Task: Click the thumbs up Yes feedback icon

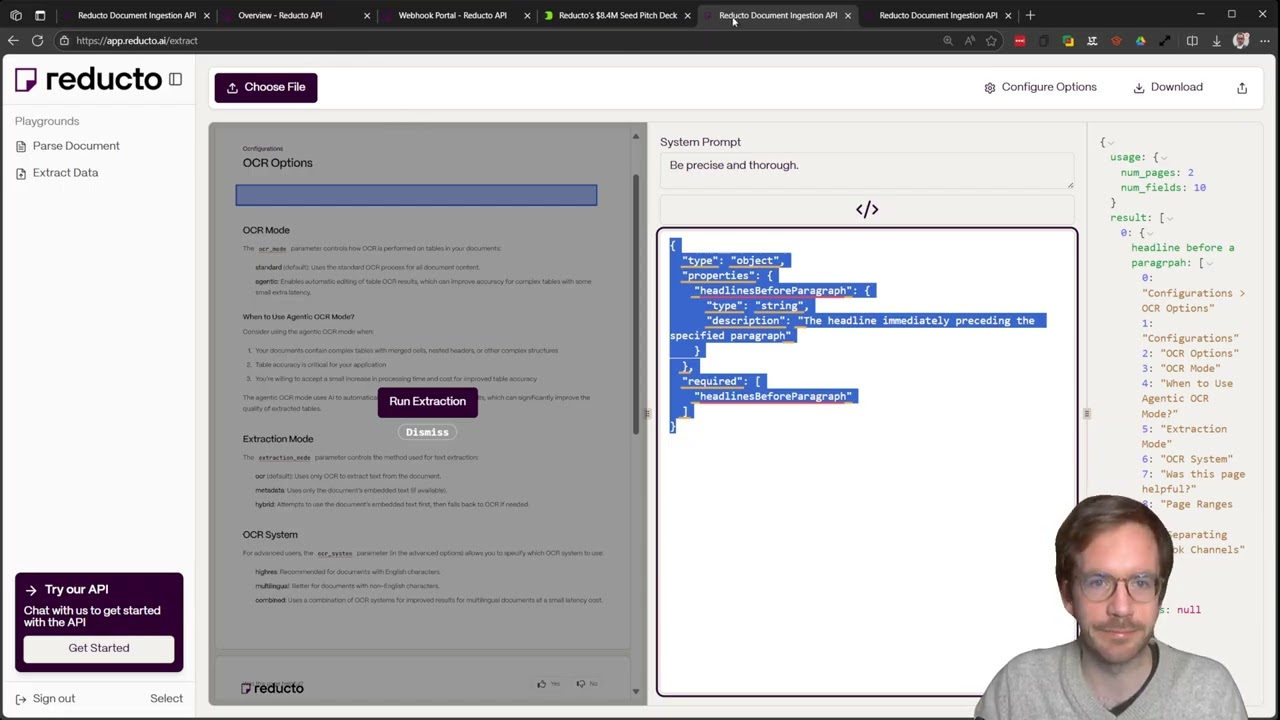Action: click(x=542, y=684)
